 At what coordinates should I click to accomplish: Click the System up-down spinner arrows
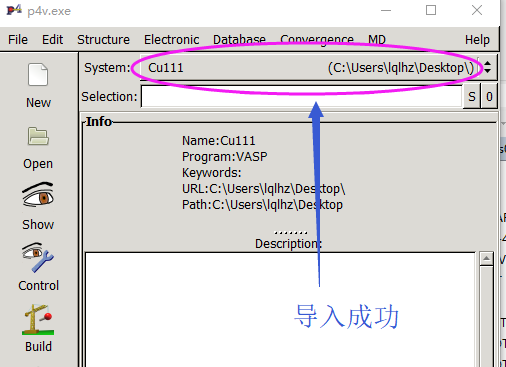pos(487,67)
